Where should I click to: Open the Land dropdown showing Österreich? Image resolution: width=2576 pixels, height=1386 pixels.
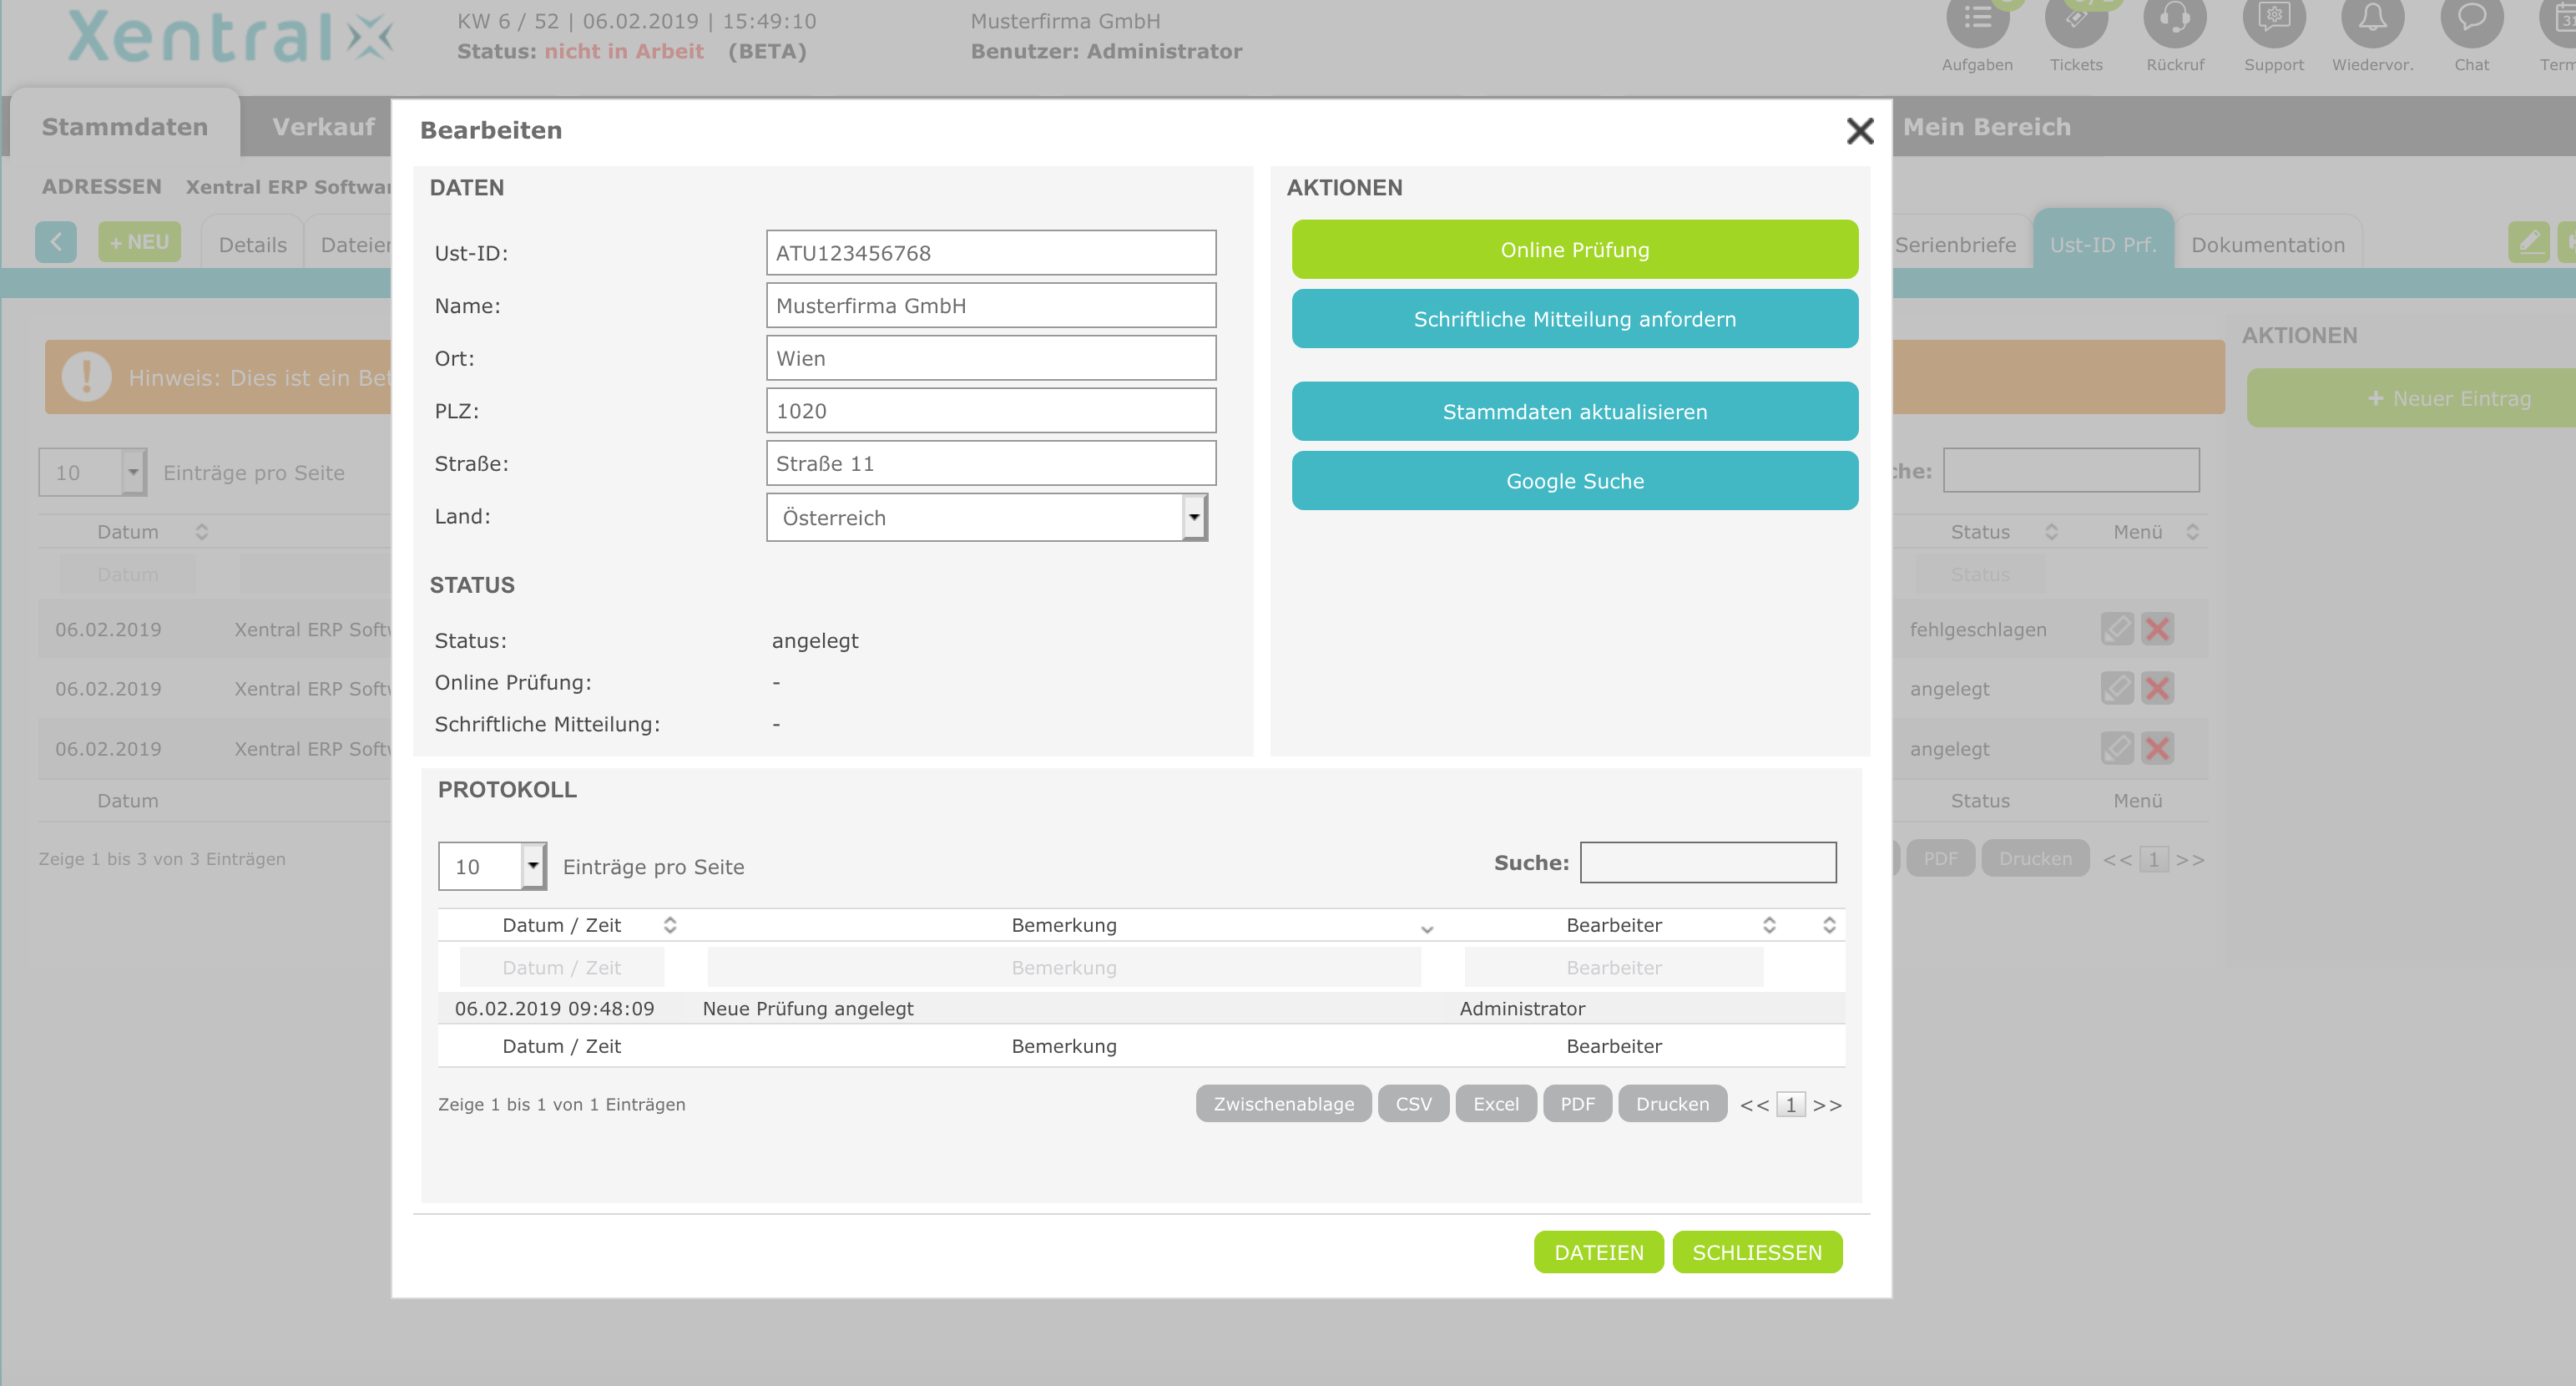point(987,517)
